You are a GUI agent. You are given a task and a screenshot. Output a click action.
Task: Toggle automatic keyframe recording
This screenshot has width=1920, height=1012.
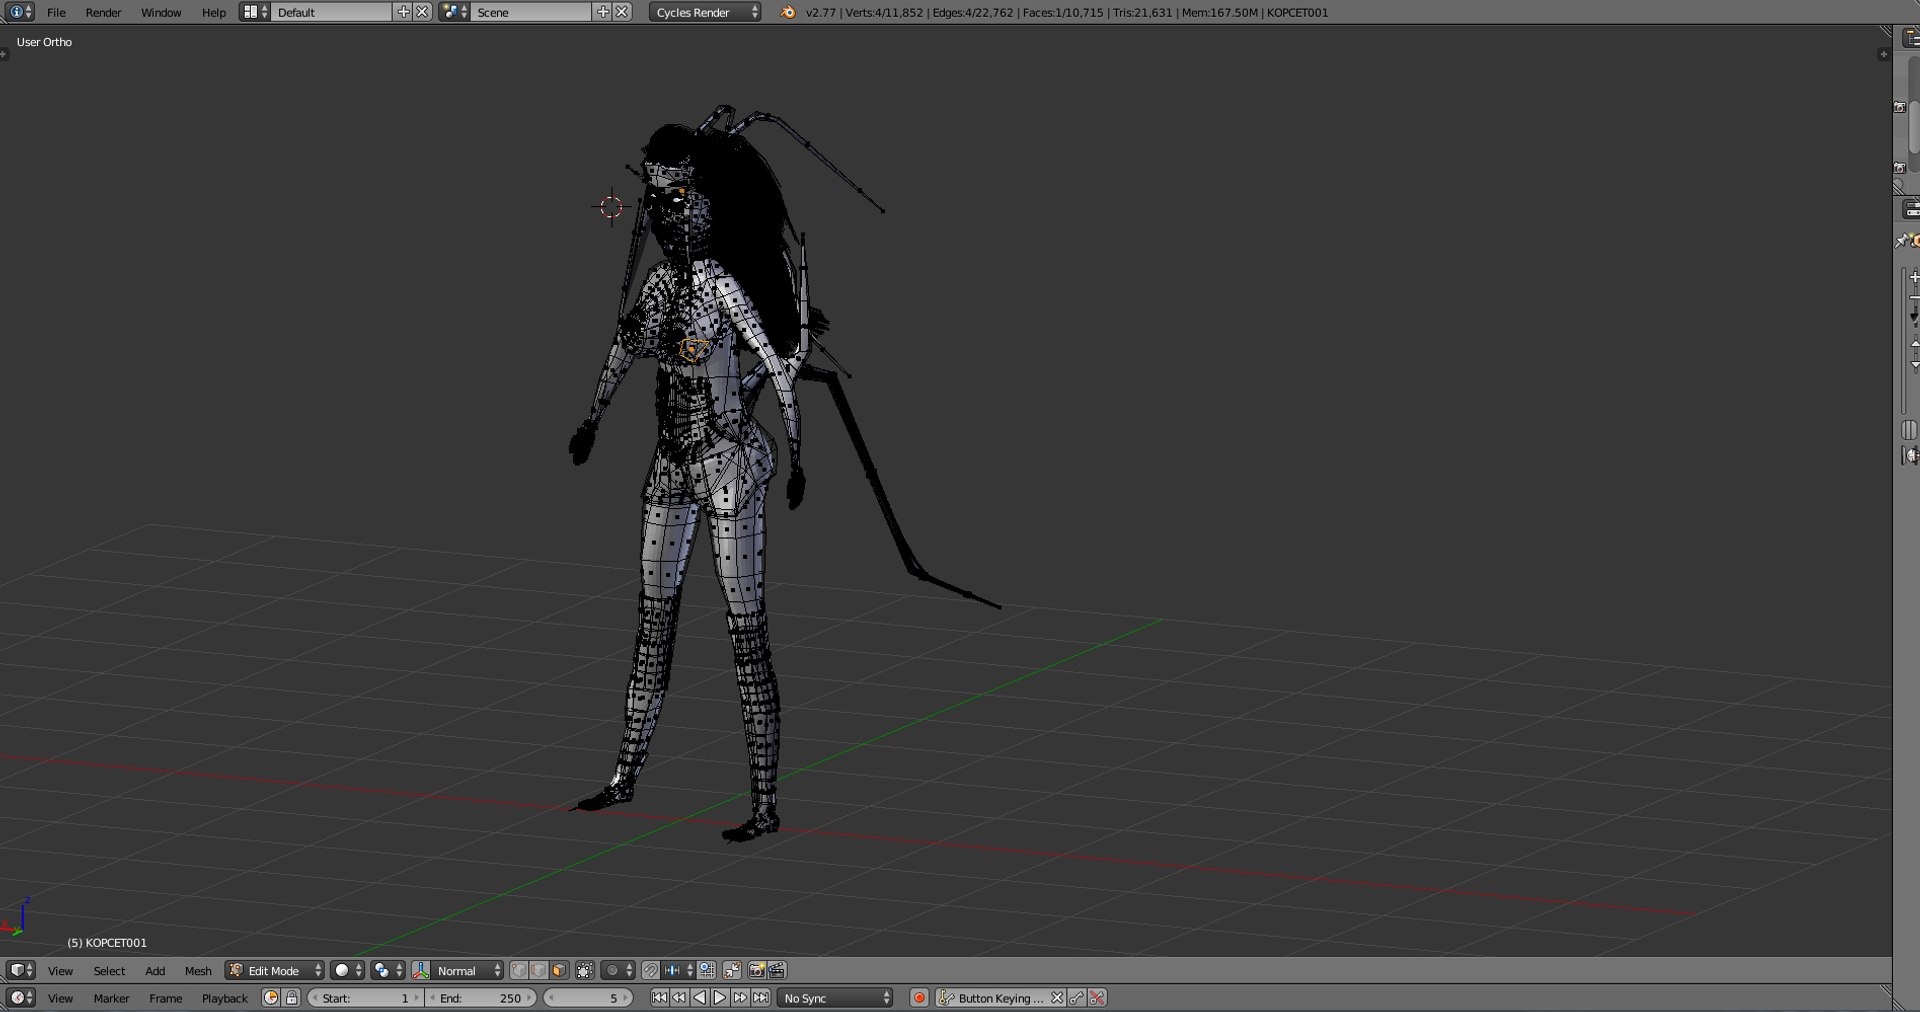919,998
